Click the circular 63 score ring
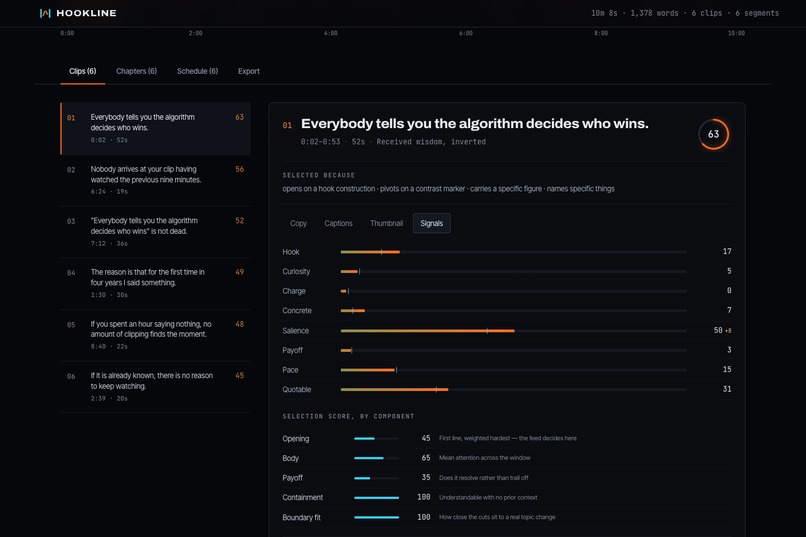This screenshot has width=806, height=537. click(713, 134)
